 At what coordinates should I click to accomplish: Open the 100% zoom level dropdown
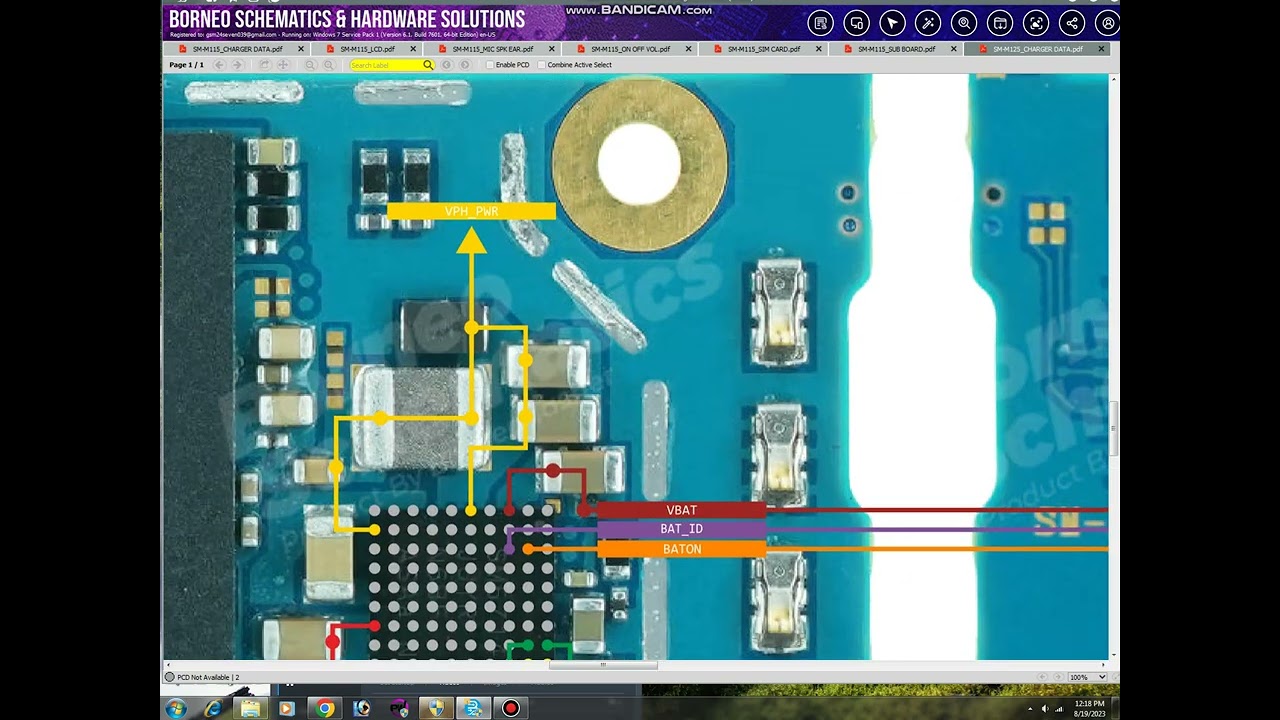point(1088,677)
